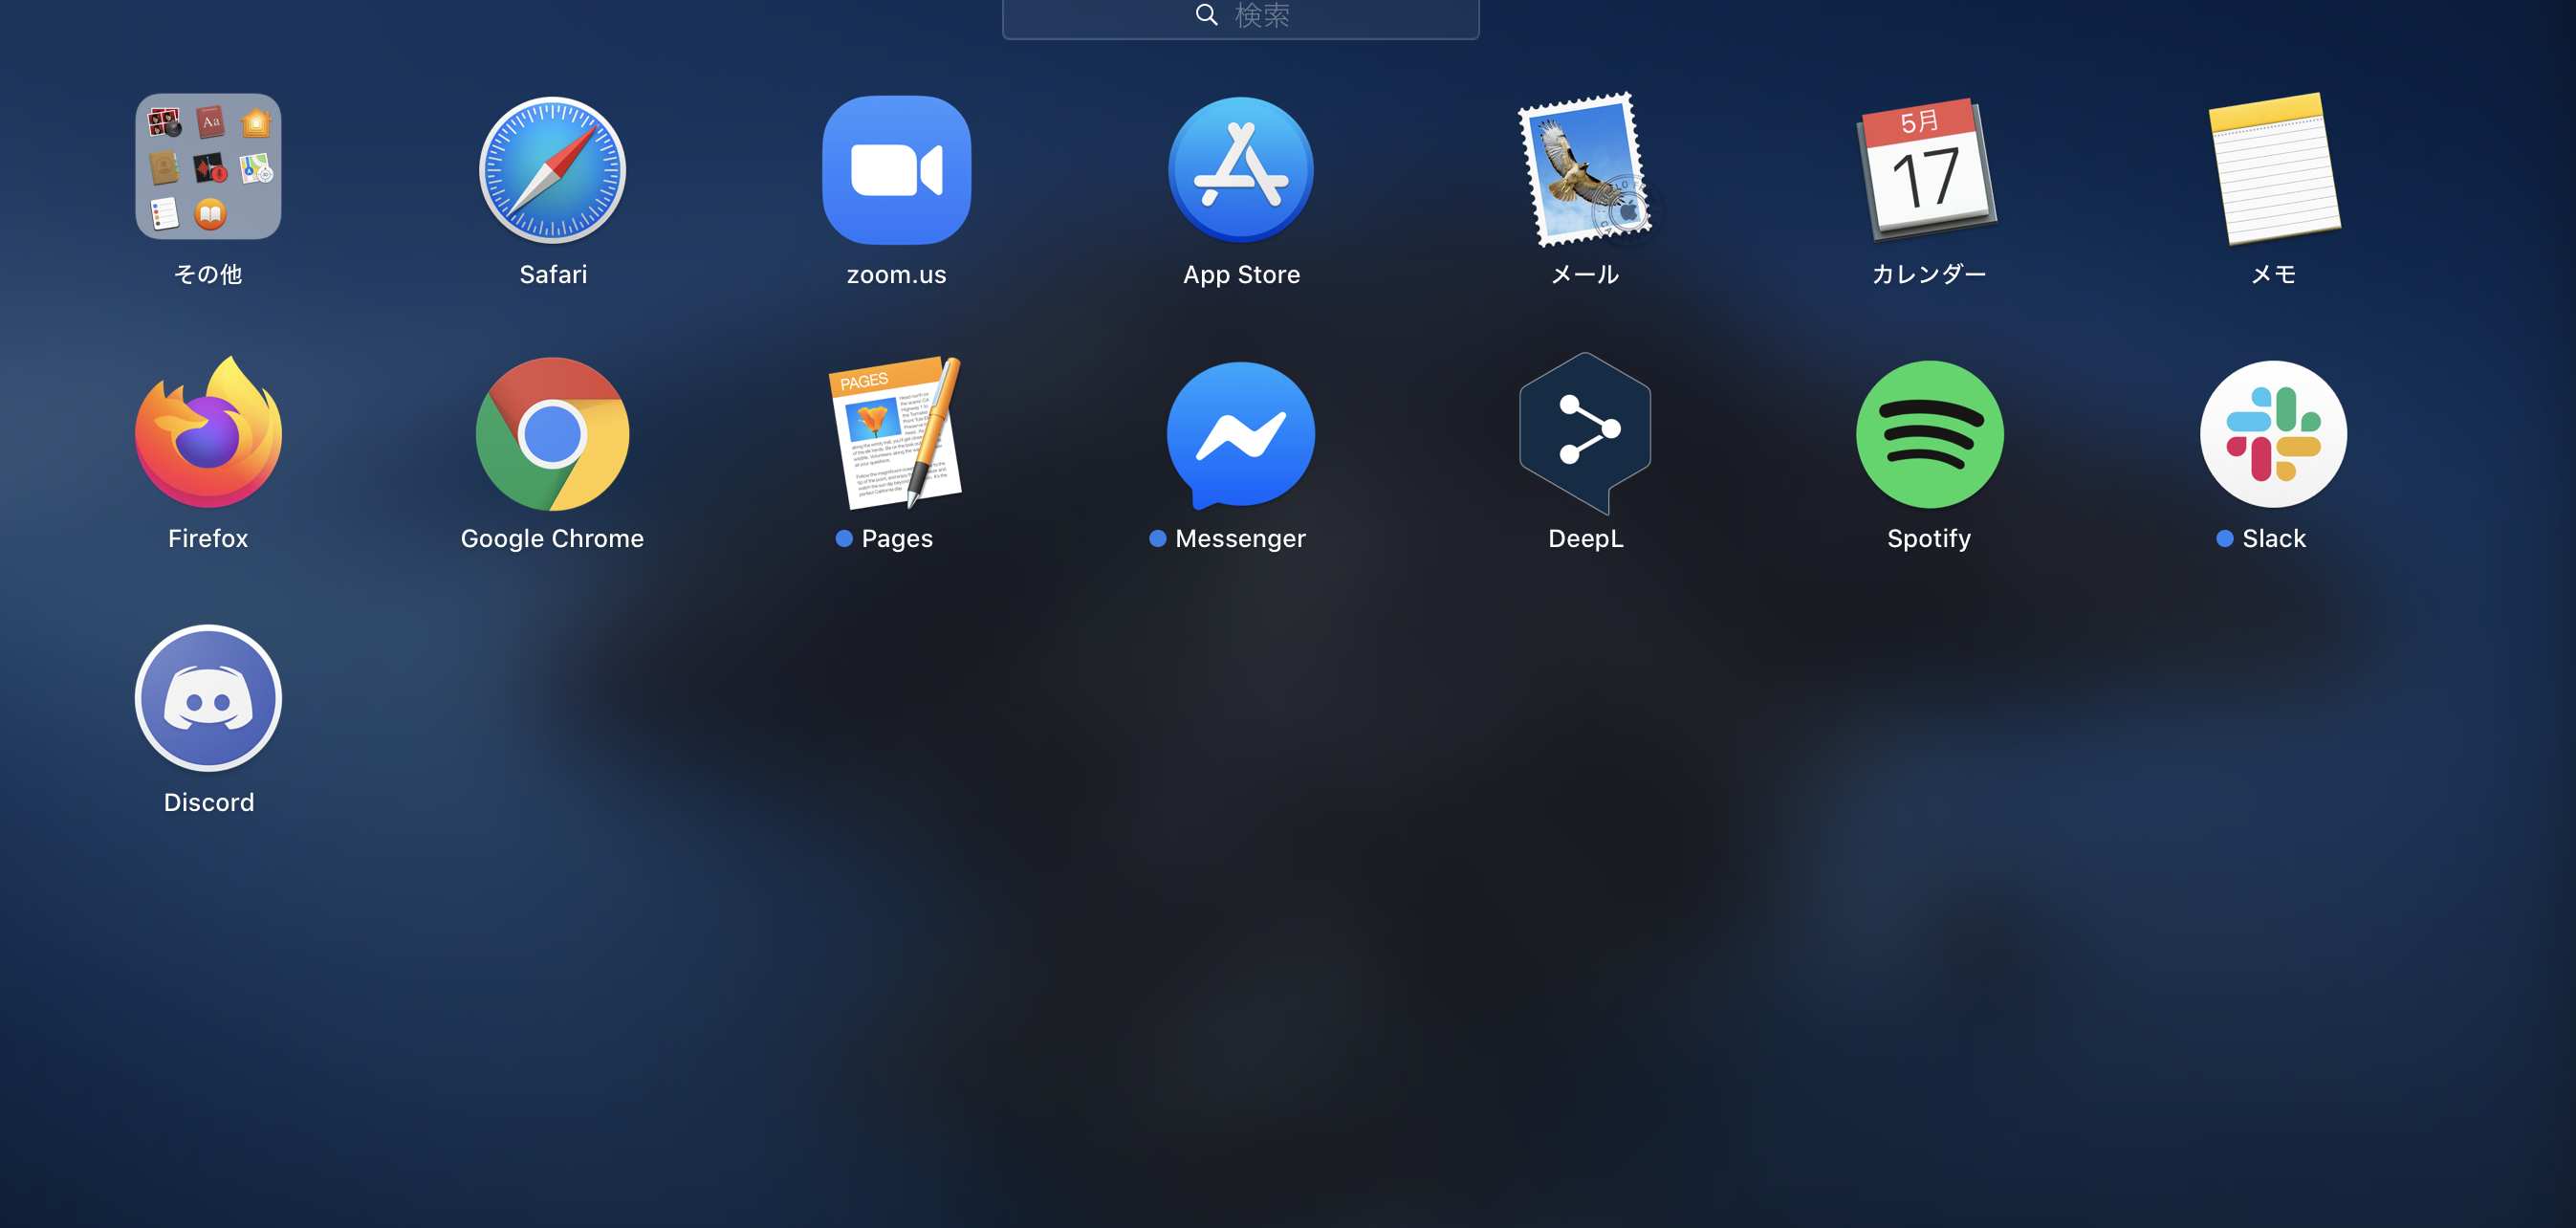Open the Messenger app
Image resolution: width=2576 pixels, height=1228 pixels.
coord(1240,434)
